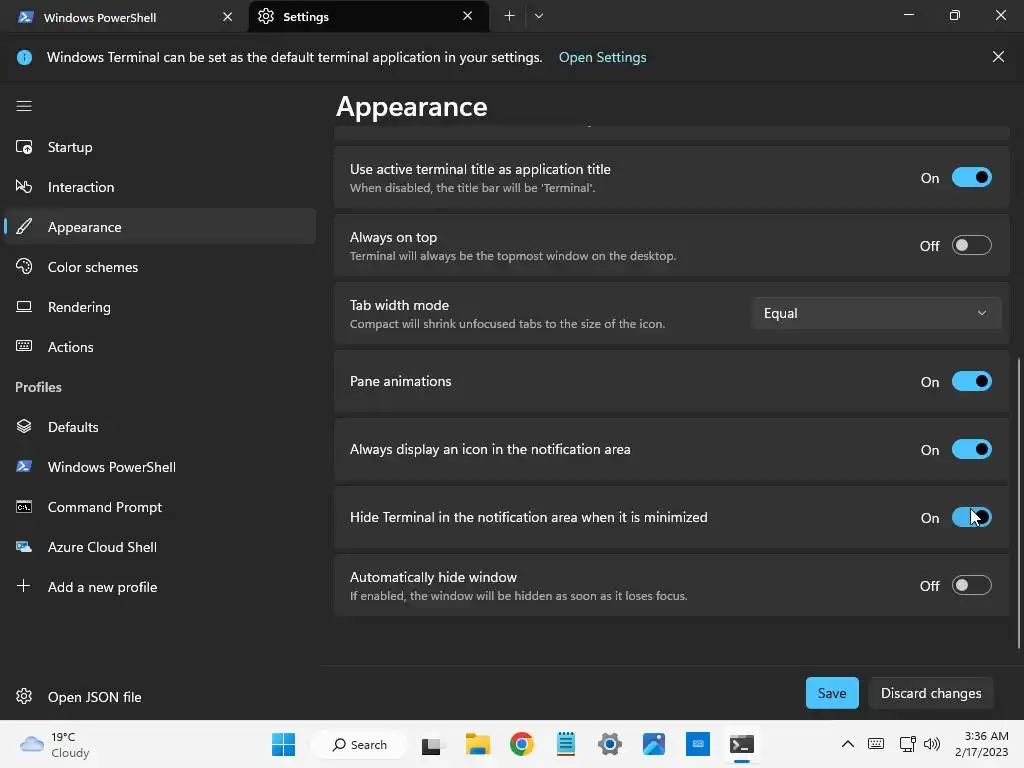Toggle Use active terminal title as application title
Image resolution: width=1024 pixels, height=768 pixels.
pos(972,178)
